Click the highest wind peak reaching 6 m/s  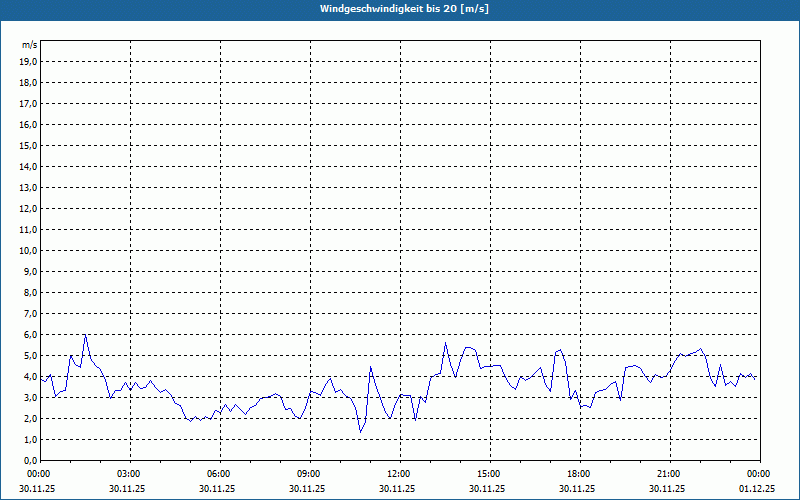pos(85,335)
